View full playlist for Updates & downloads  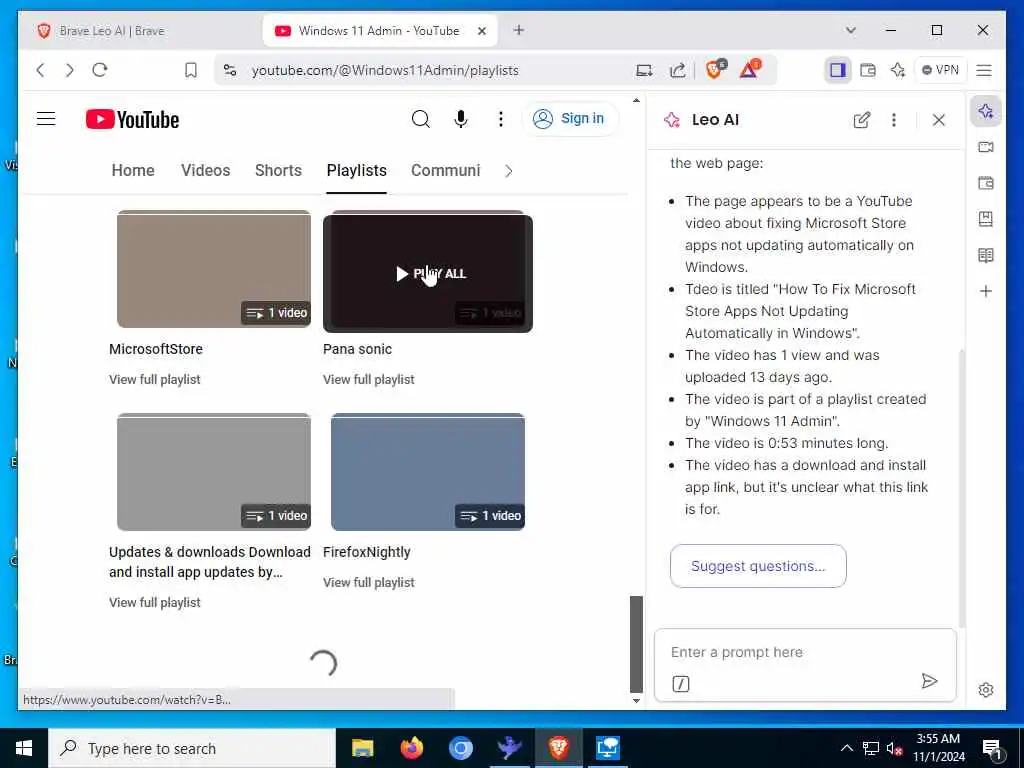coord(155,602)
